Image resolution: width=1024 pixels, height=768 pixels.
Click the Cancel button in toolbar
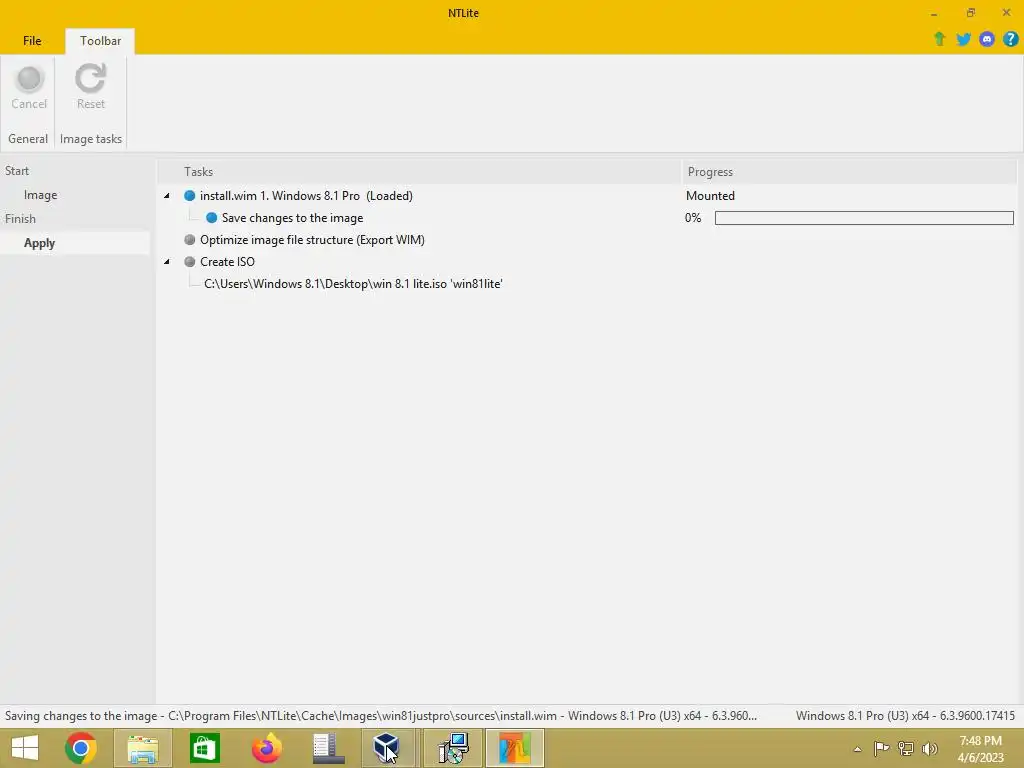tap(29, 88)
